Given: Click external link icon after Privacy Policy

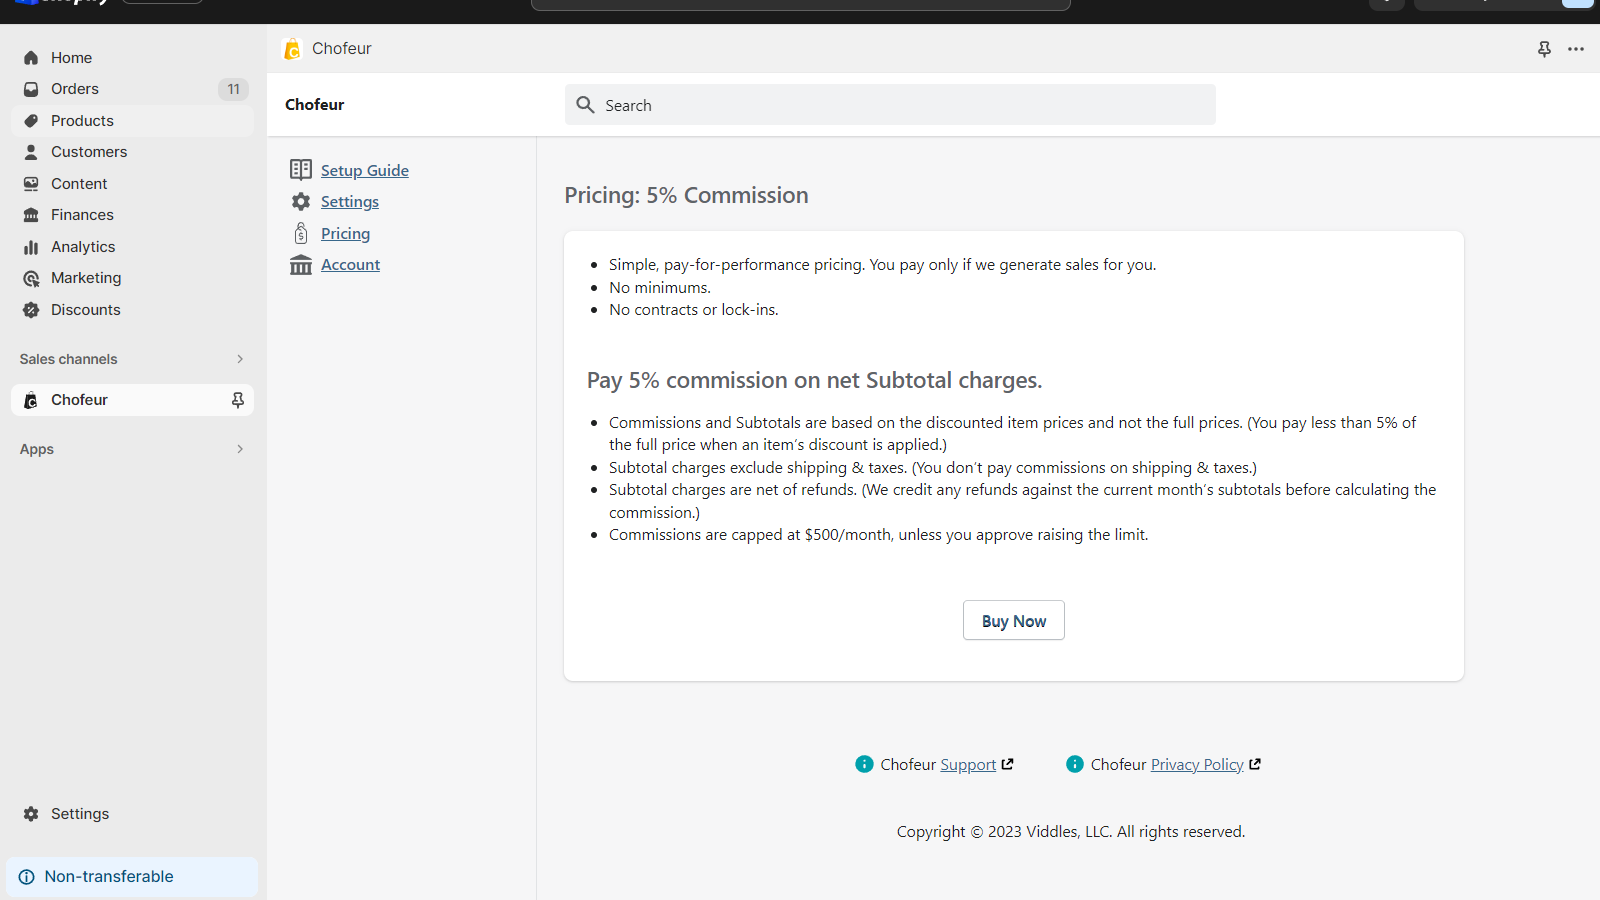Looking at the screenshot, I should tap(1255, 764).
